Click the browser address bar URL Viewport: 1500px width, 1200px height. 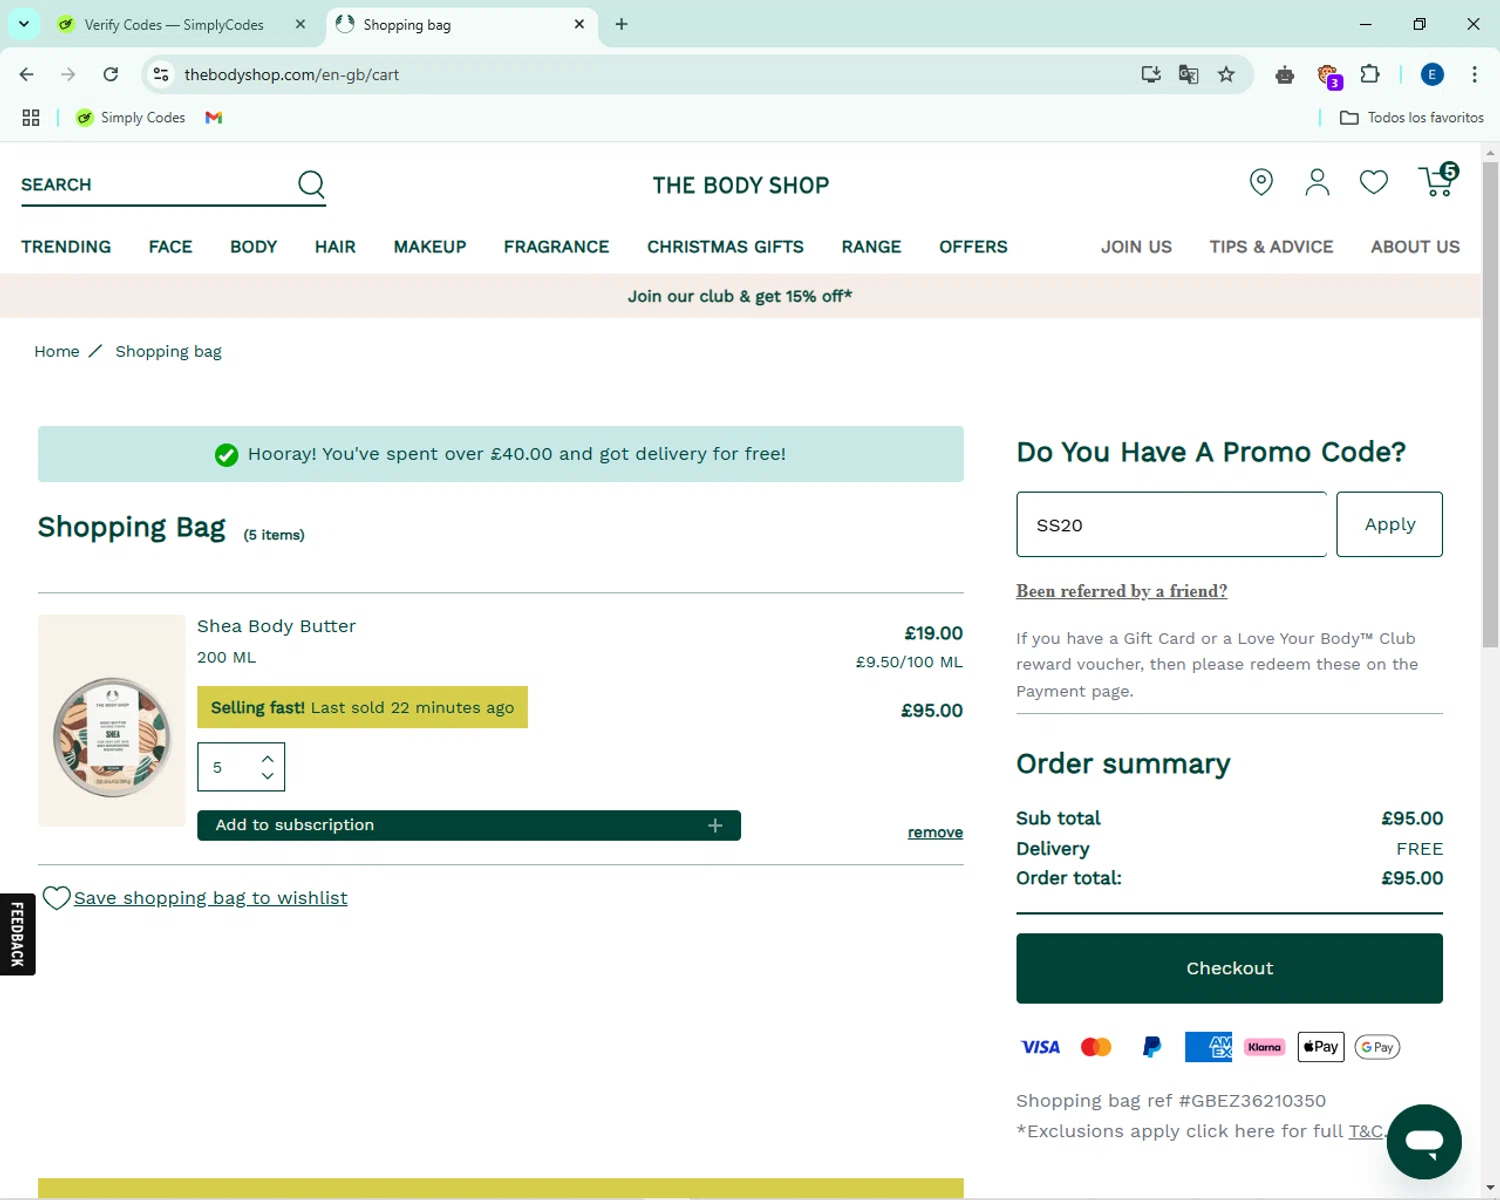click(291, 74)
